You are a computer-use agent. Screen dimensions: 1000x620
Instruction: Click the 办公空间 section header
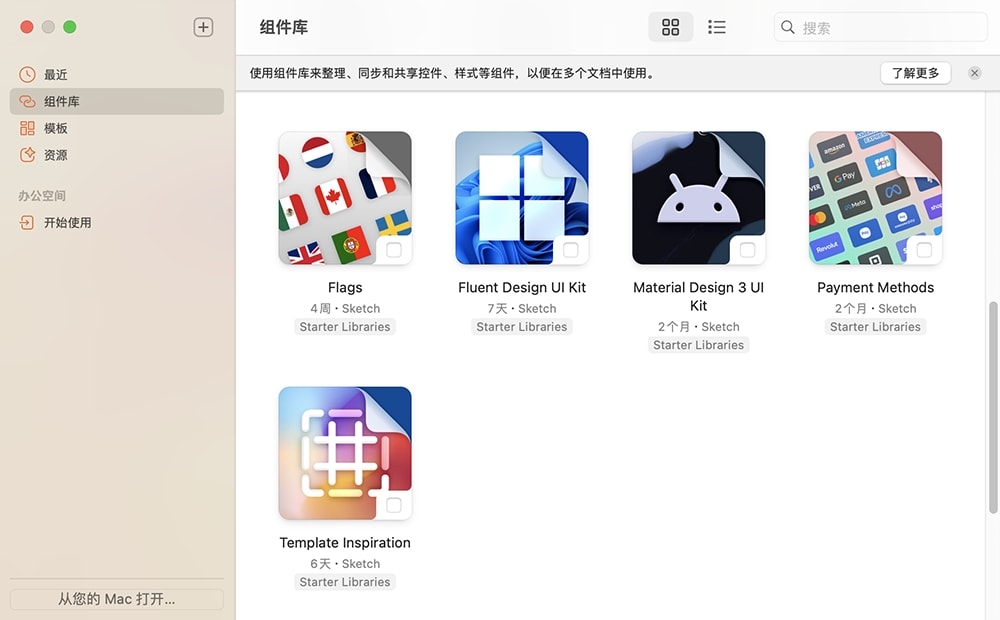42,196
